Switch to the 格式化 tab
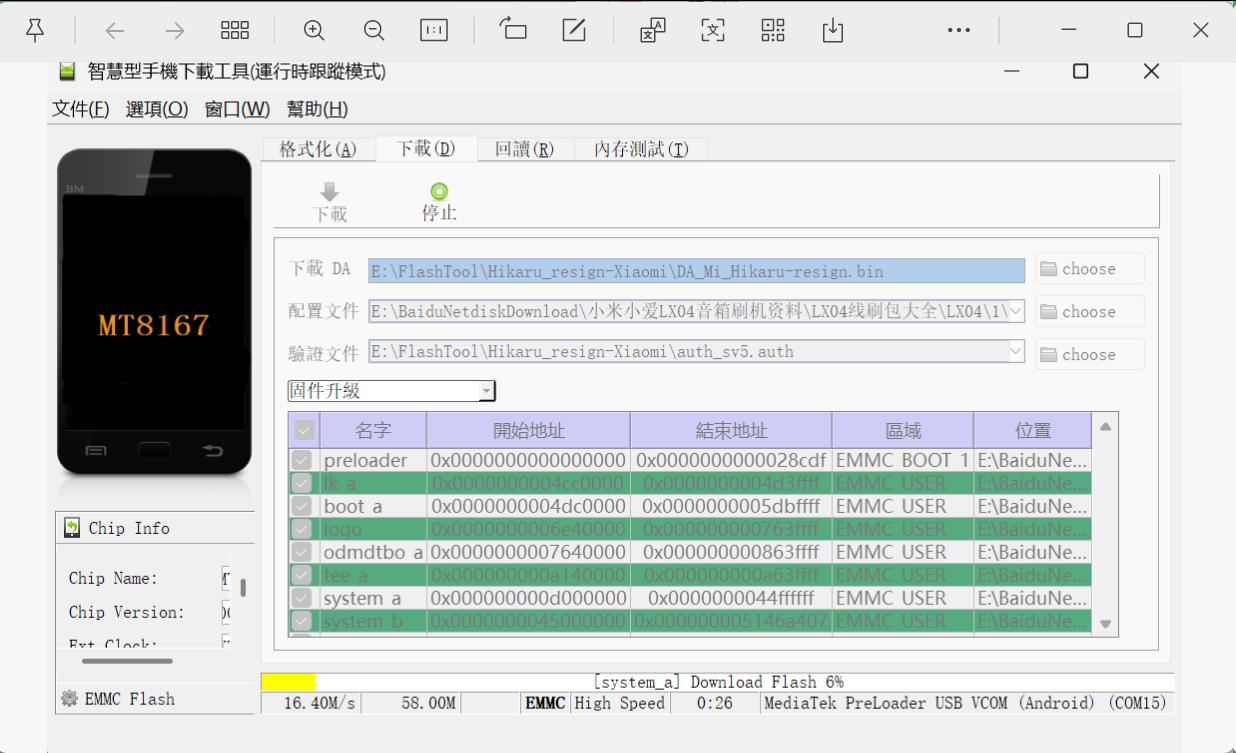 [318, 148]
